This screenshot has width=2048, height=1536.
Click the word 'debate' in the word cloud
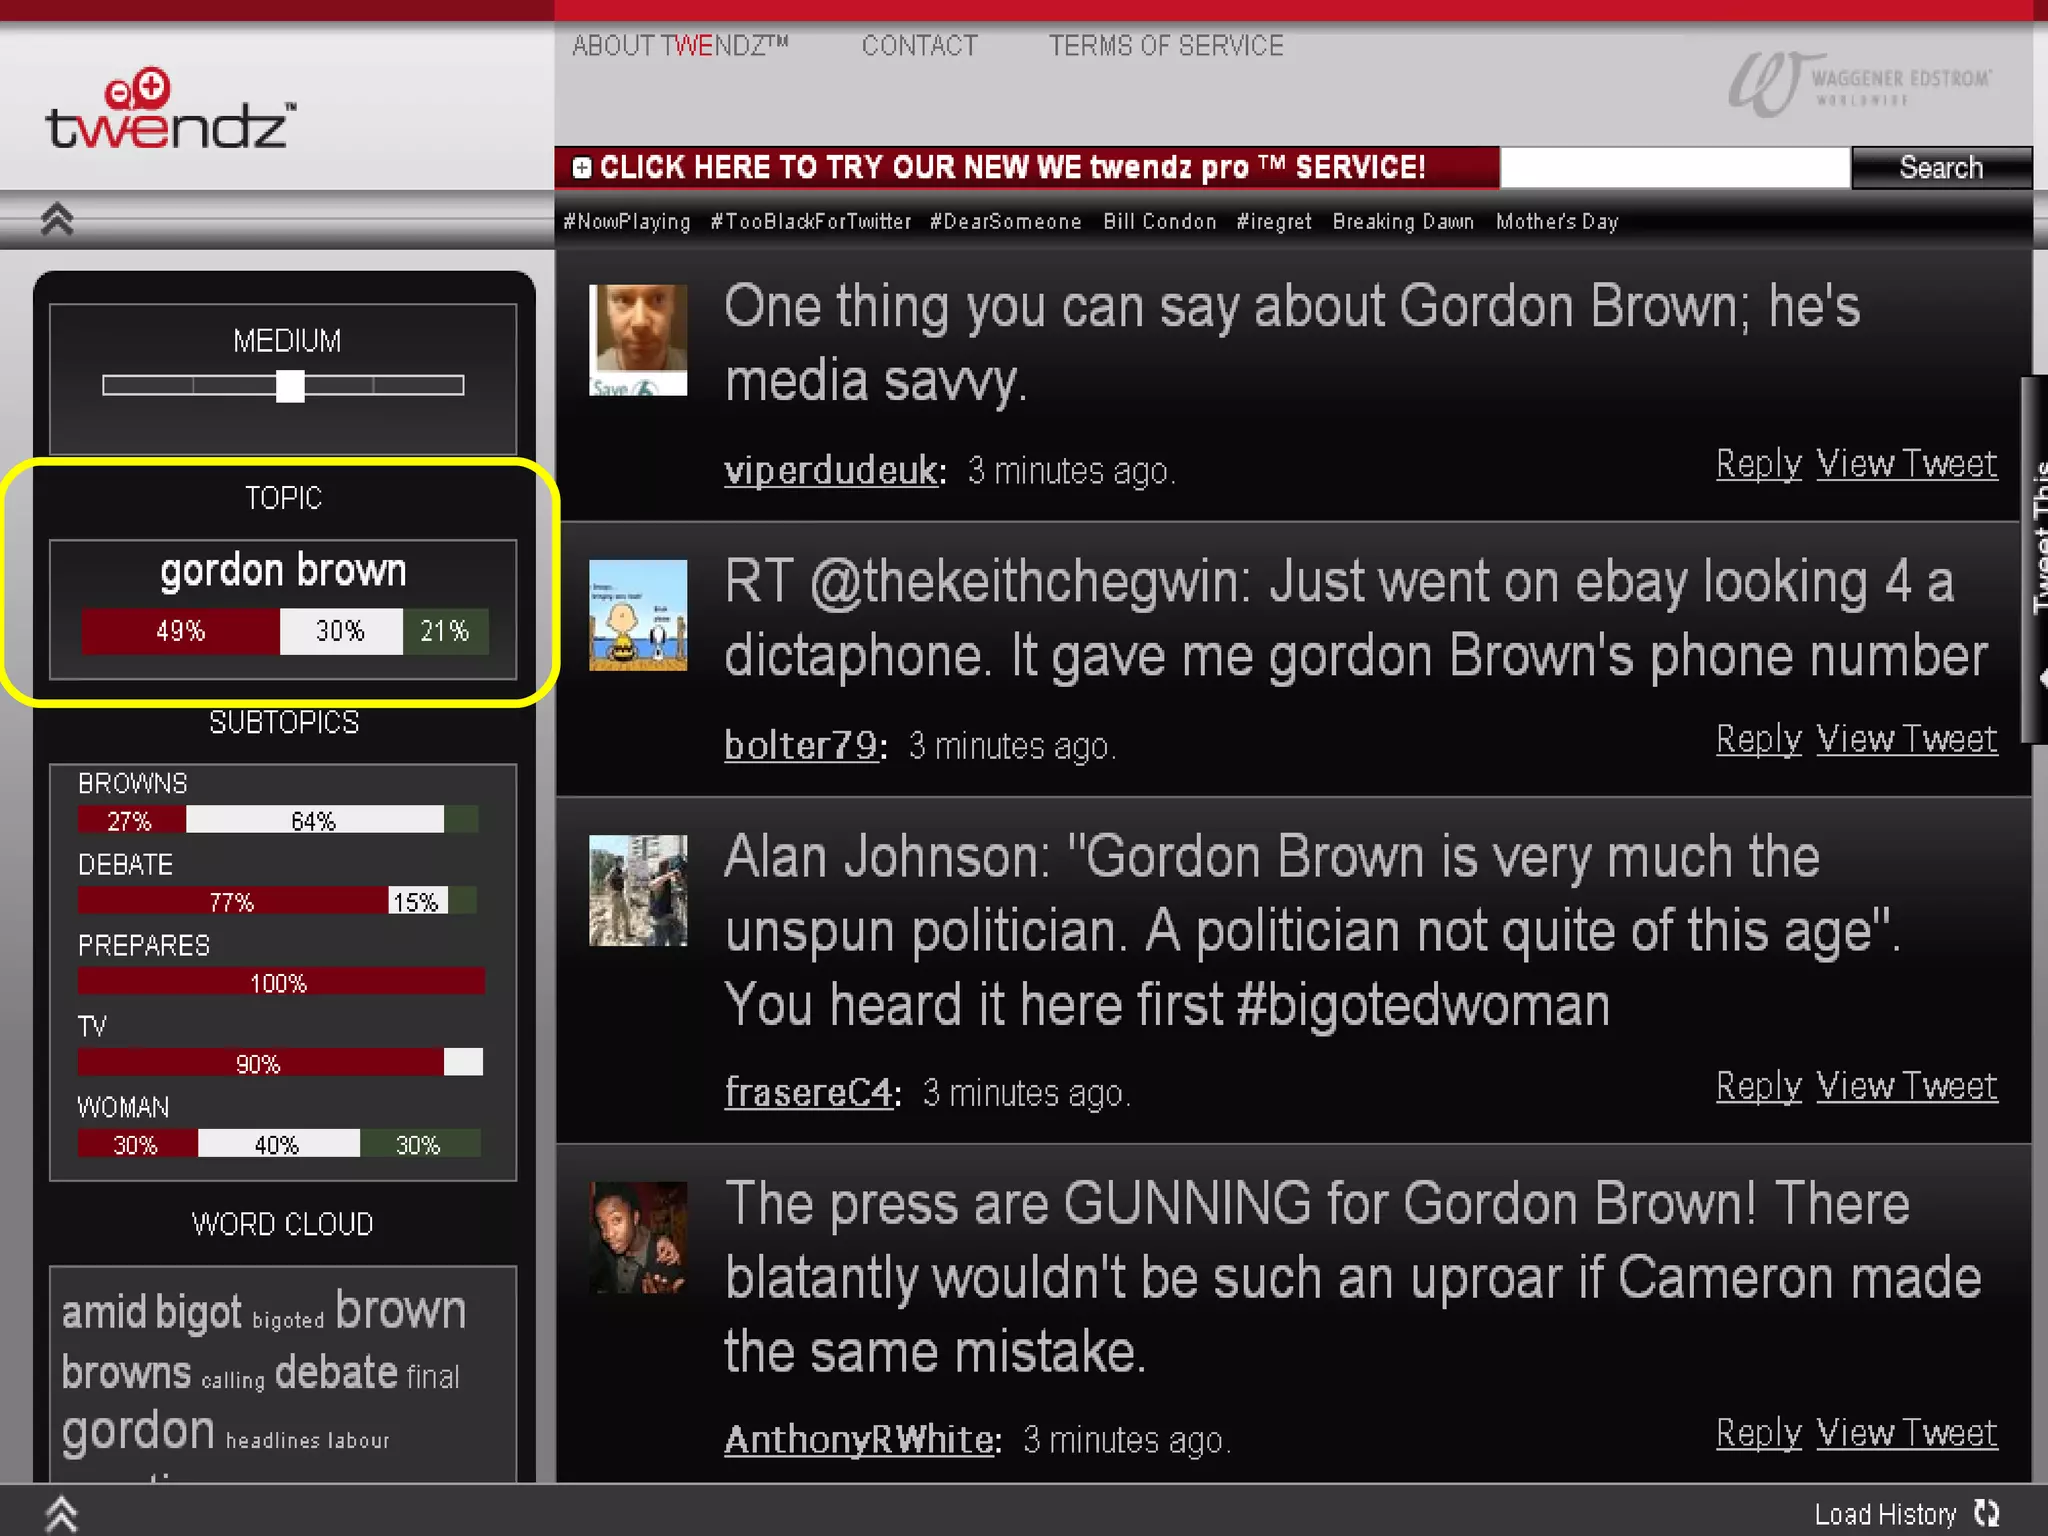pos(336,1373)
